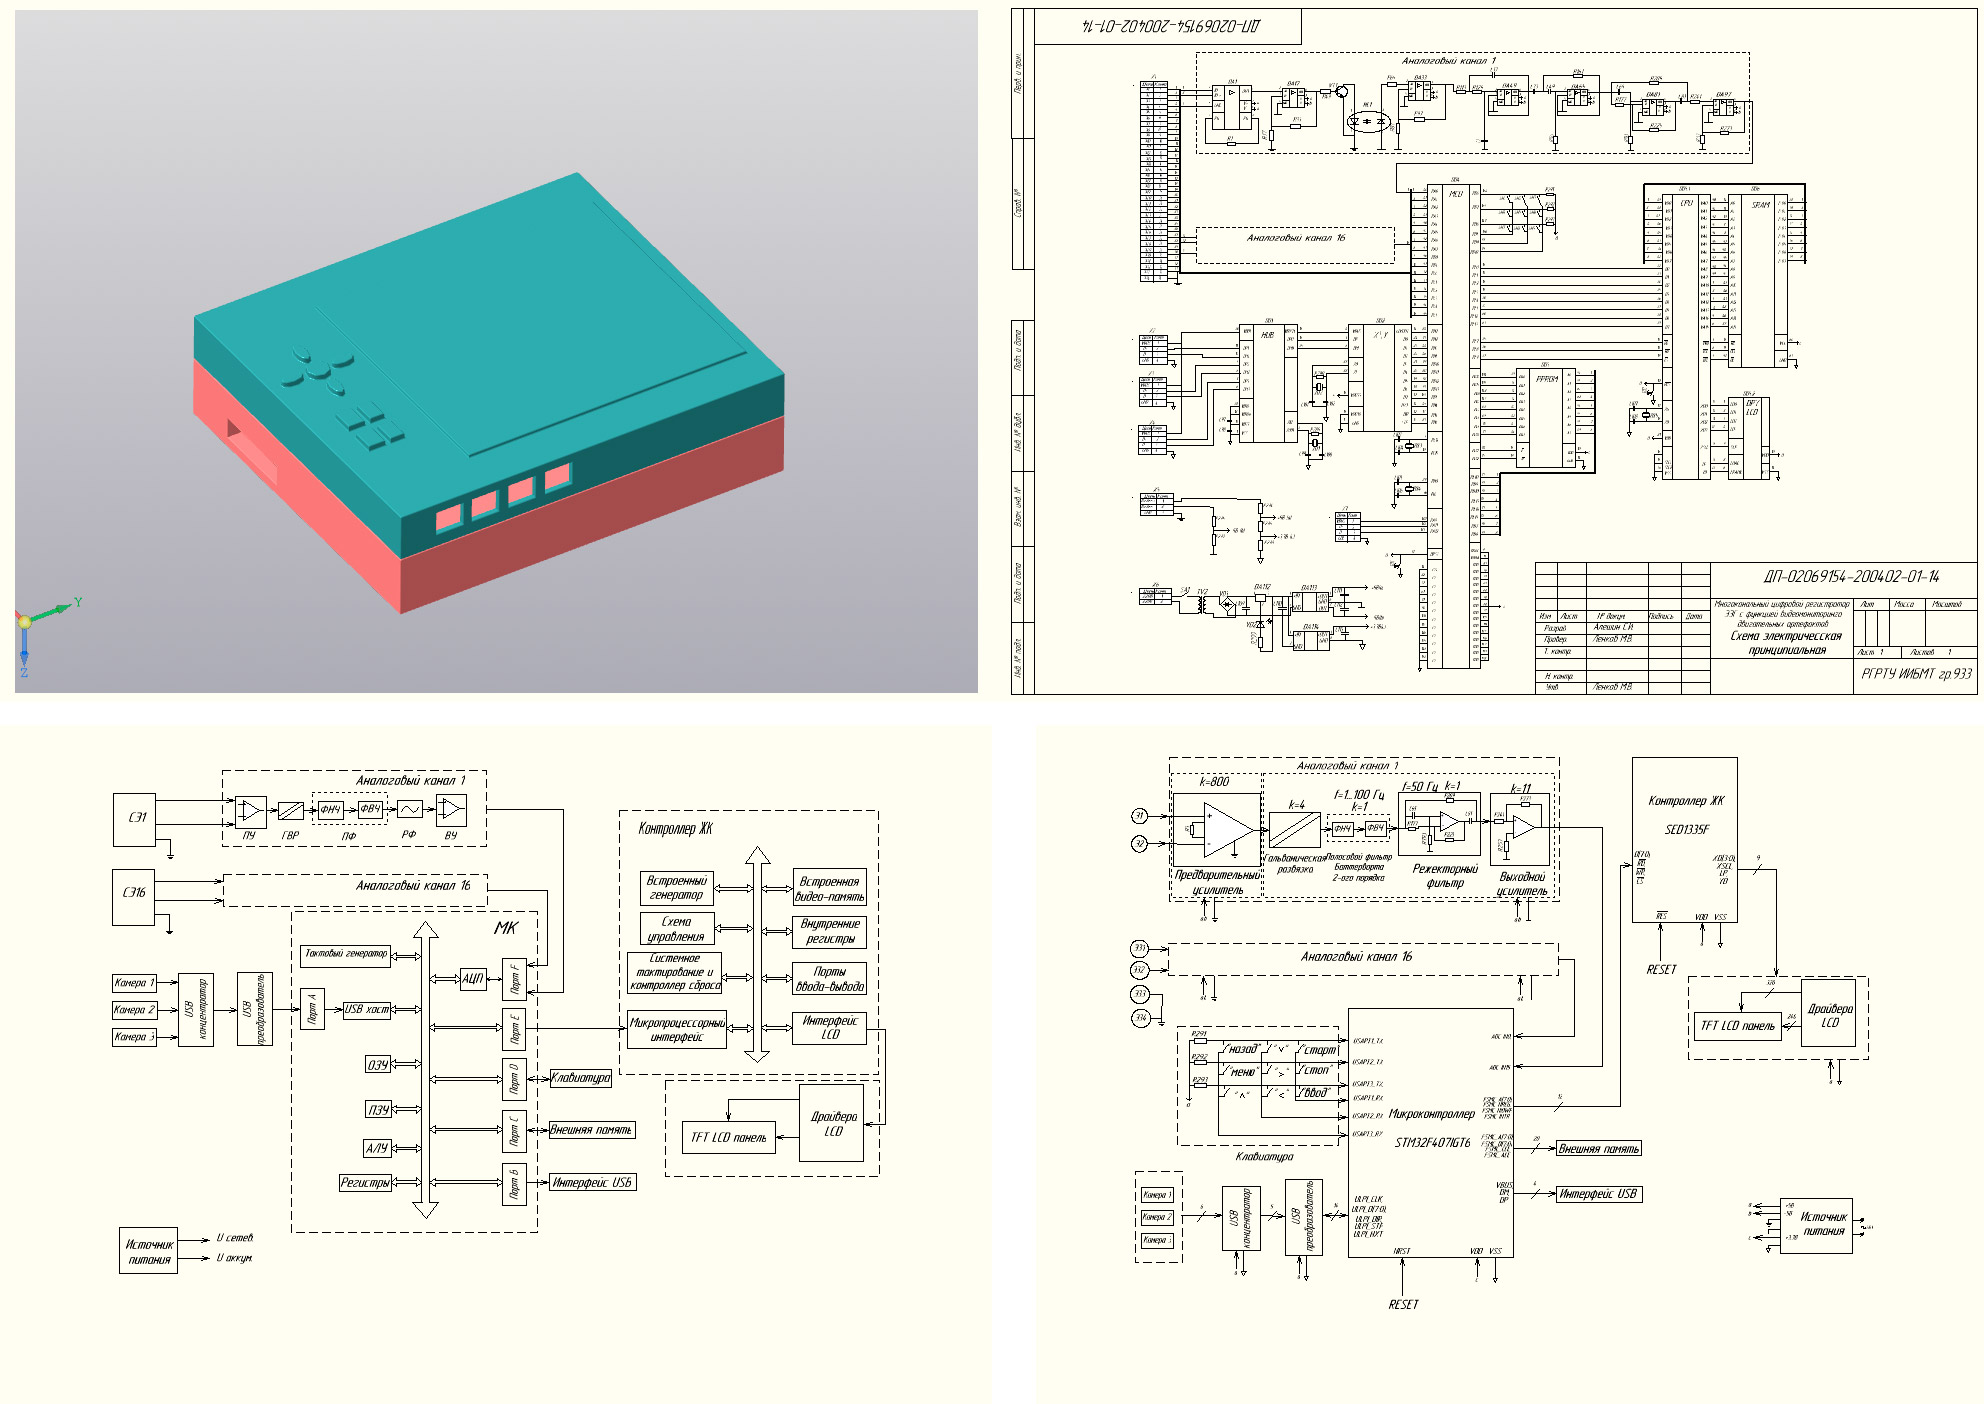Click the schematic title block number ДП-02069154-200402-01-14
The height and width of the screenshot is (1404, 1984).
pos(1850,577)
